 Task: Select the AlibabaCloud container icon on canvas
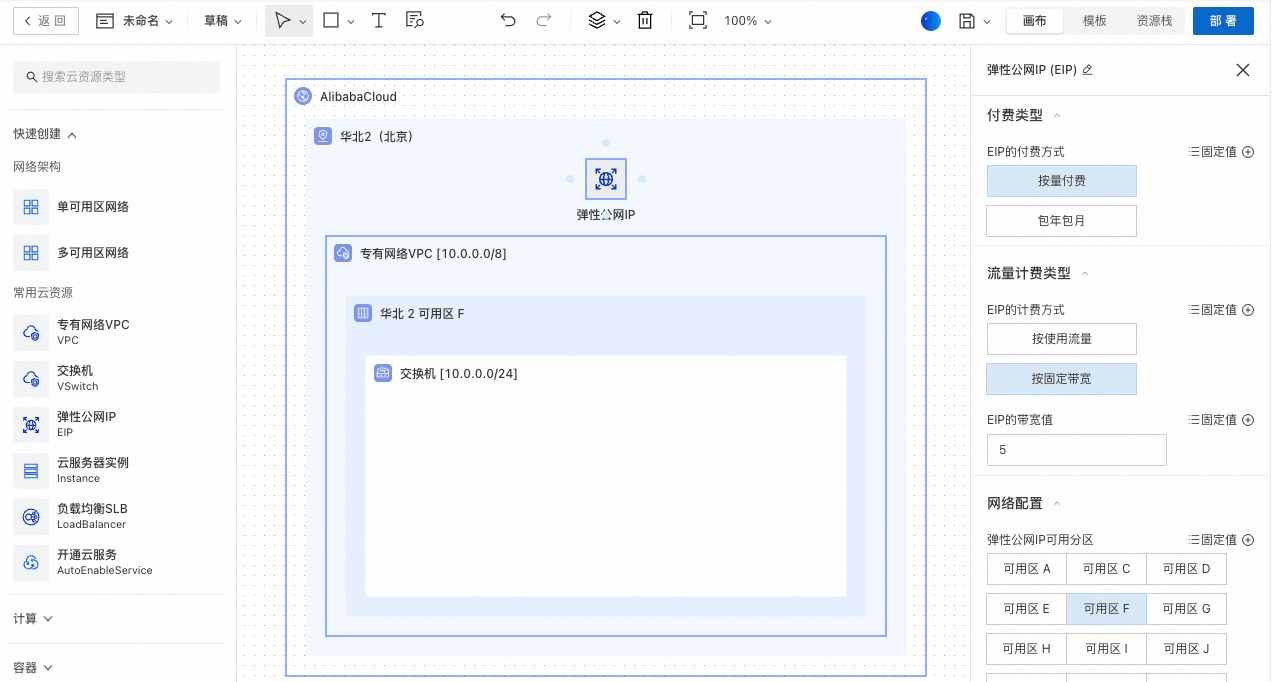(303, 97)
